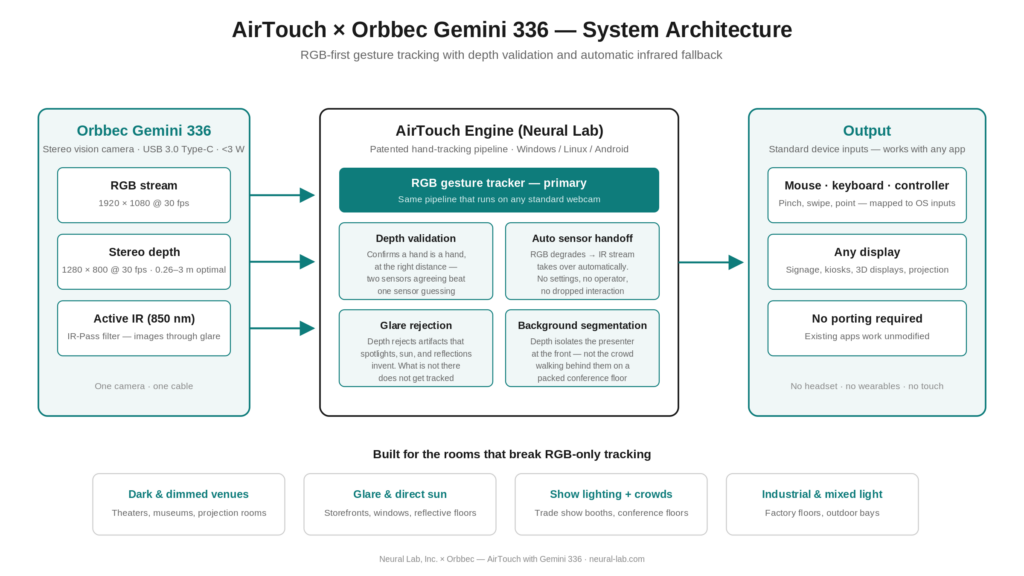The width and height of the screenshot is (1024, 576).
Task: Select the 'Stereo depth' card
Action: coord(144,262)
